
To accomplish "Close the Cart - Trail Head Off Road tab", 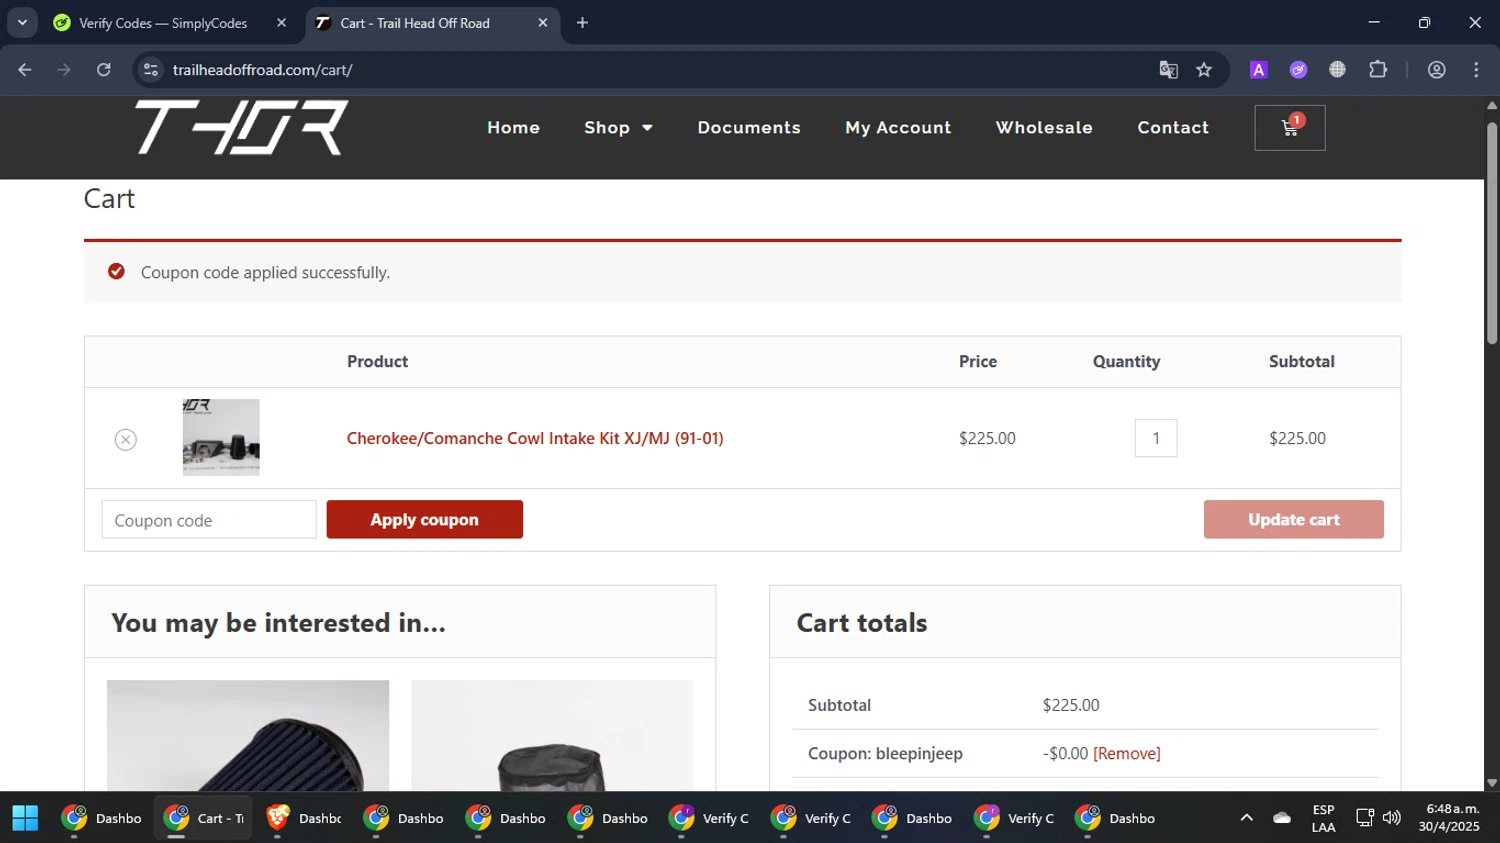I will [x=543, y=23].
